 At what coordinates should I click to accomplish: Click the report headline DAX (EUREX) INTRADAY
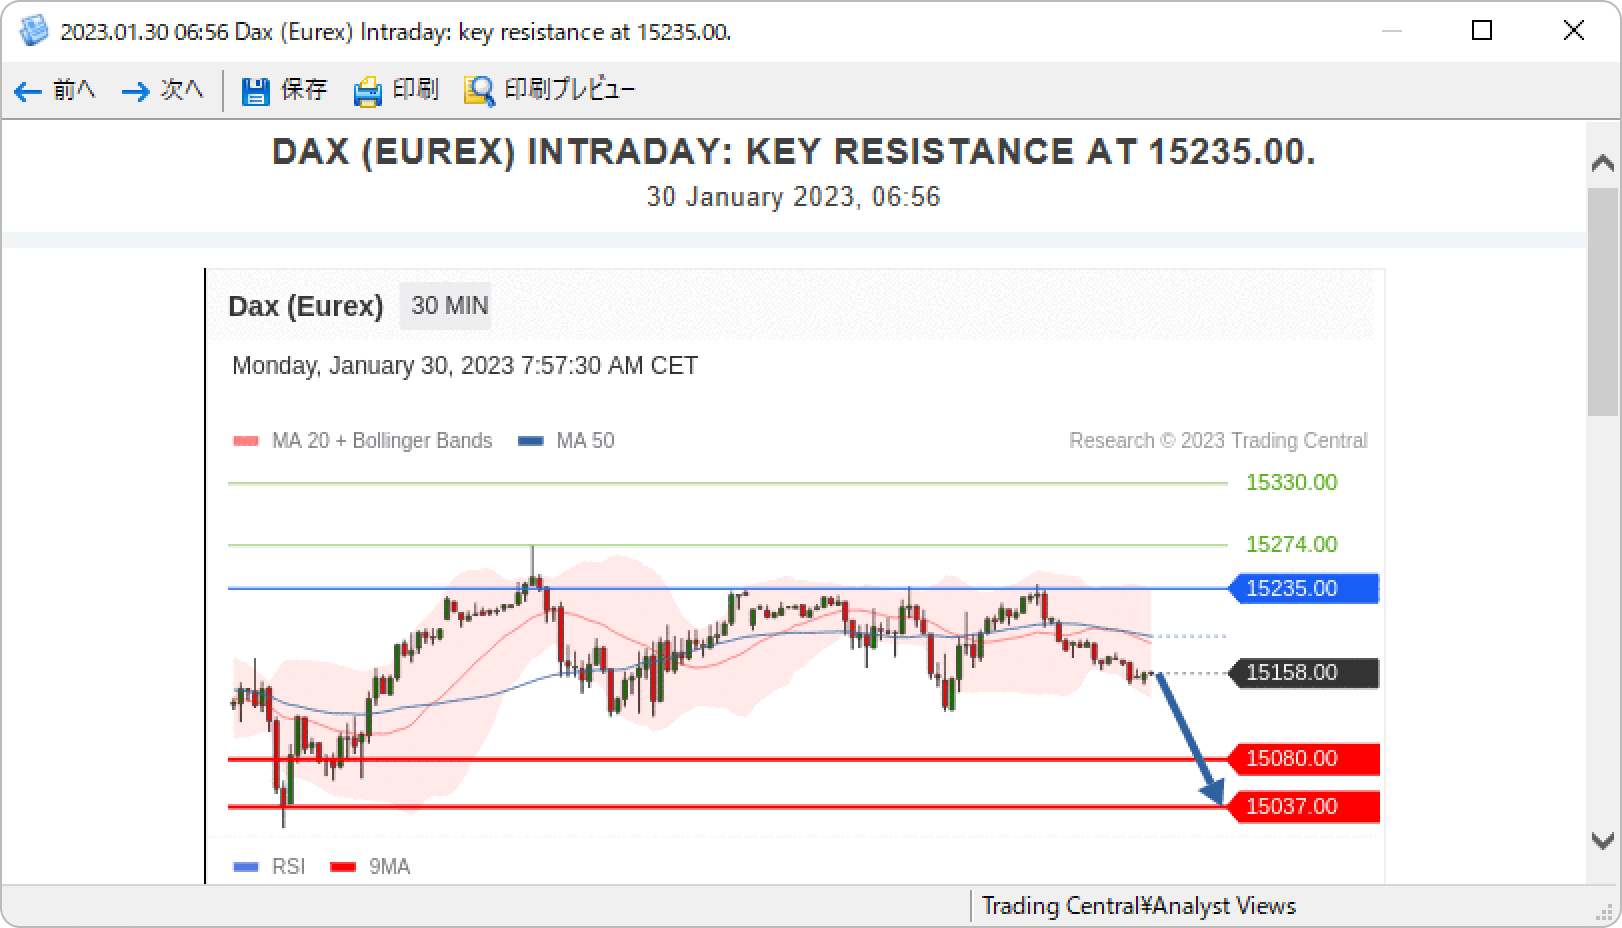click(794, 152)
